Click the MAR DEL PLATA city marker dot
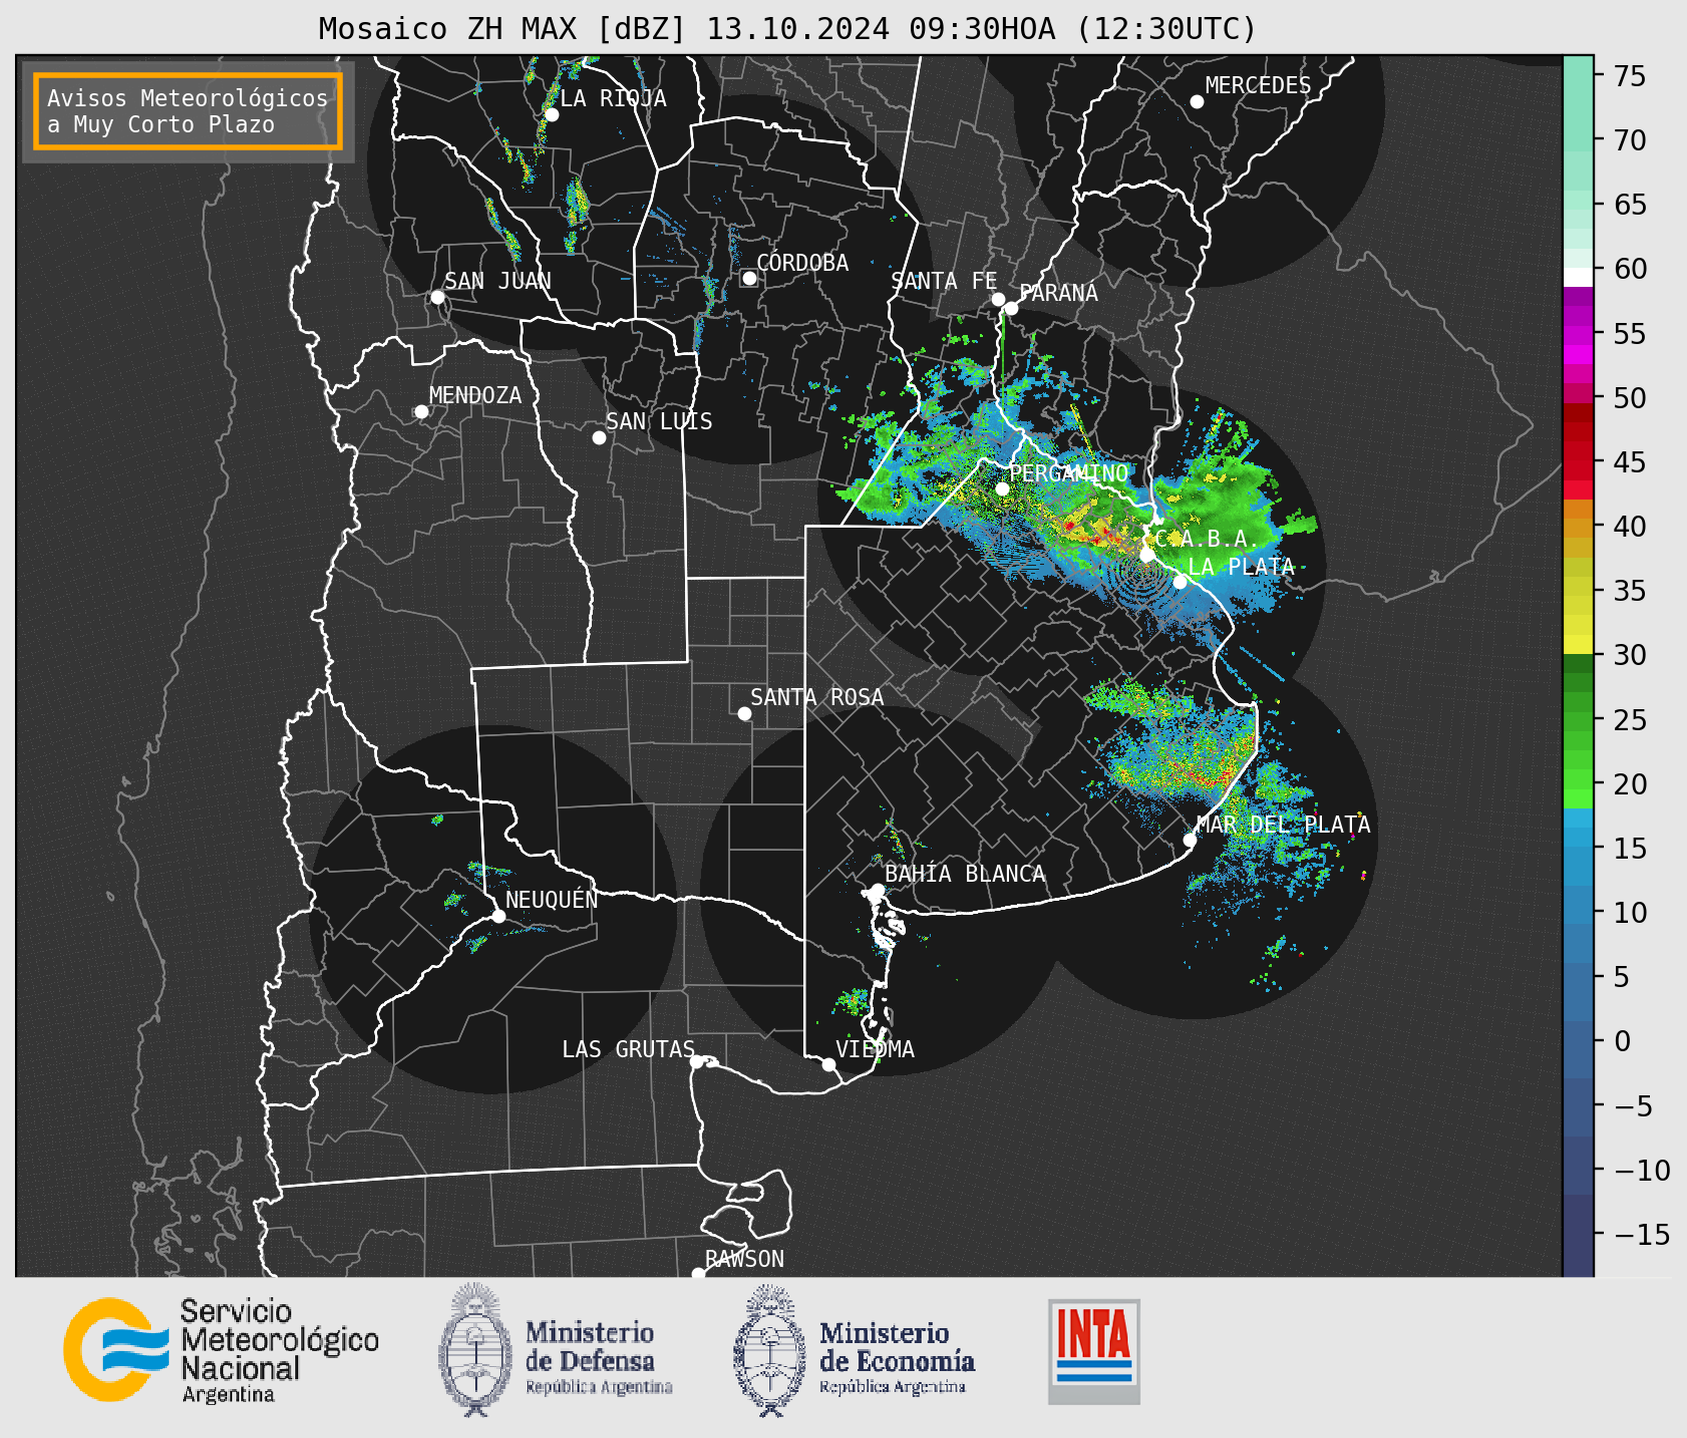Viewport: 1687px width, 1438px height. (1190, 840)
